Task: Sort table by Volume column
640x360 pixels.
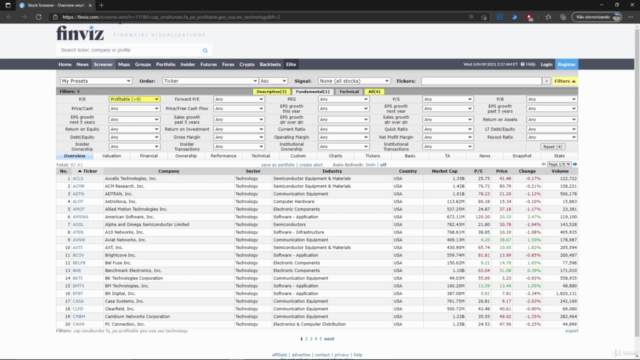Action: tap(560, 171)
